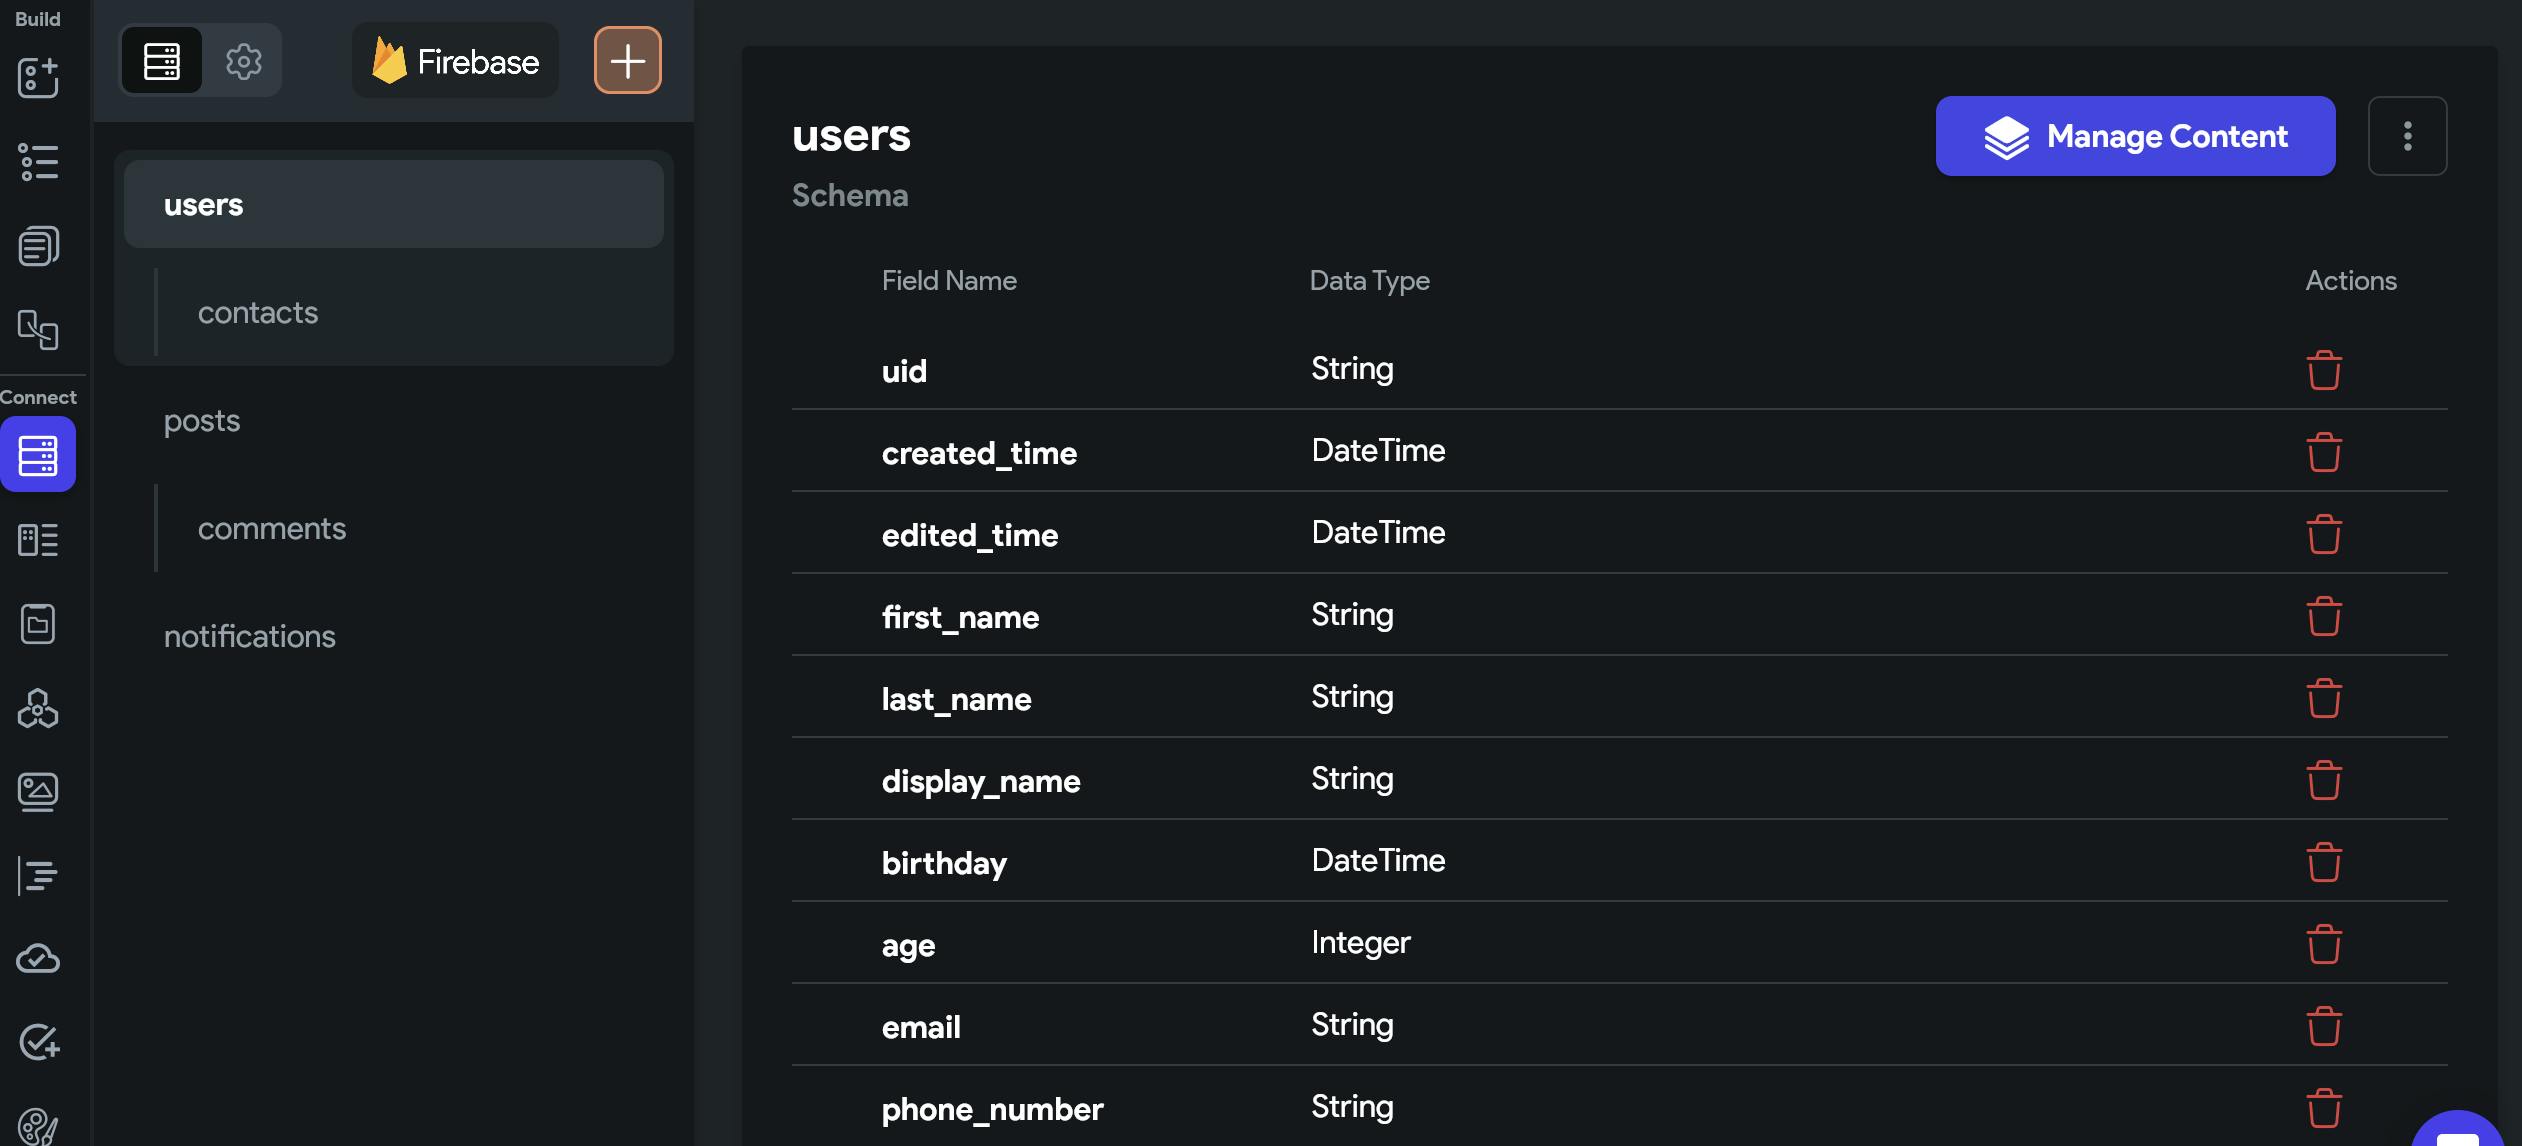The width and height of the screenshot is (2522, 1146).
Task: Open the widget palette add icon
Action: [38, 78]
